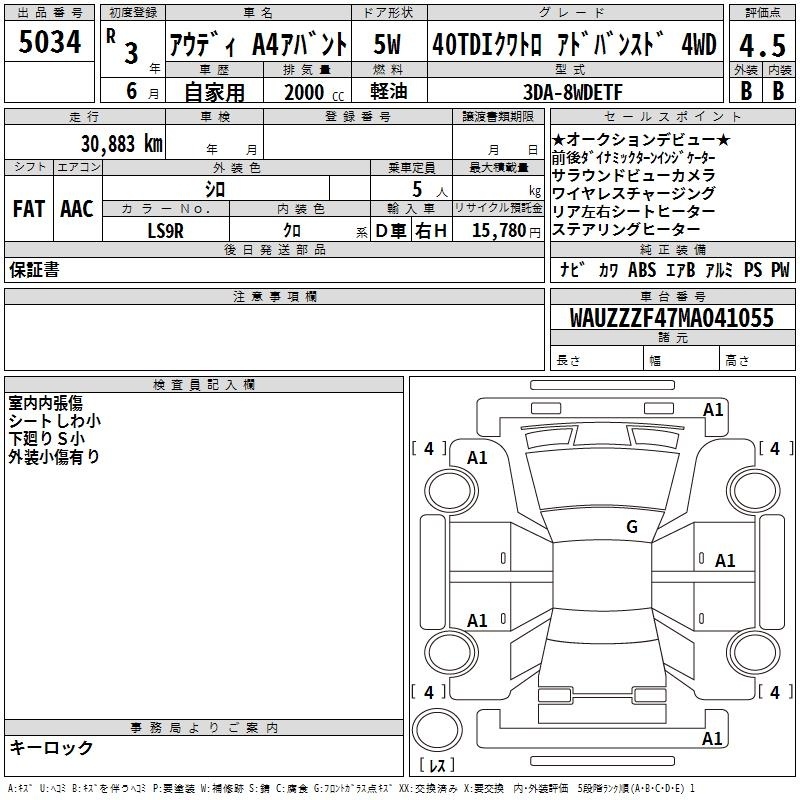
Task: Click the G windshield mark on car diagram
Action: [631, 527]
